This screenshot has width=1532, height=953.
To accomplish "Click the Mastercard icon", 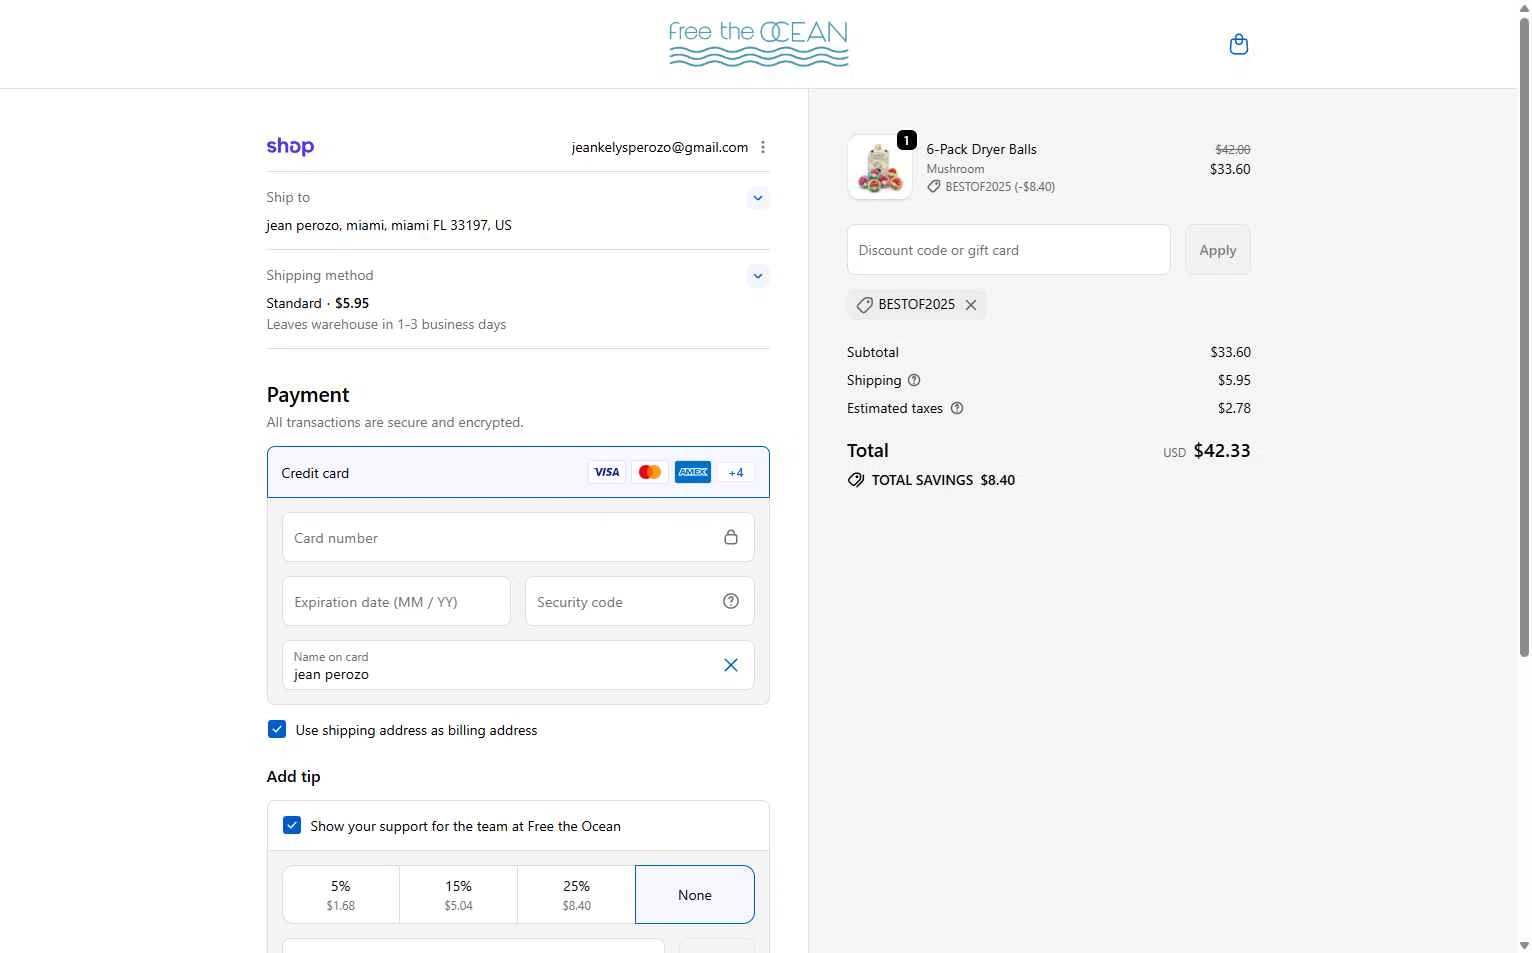I will pos(650,472).
